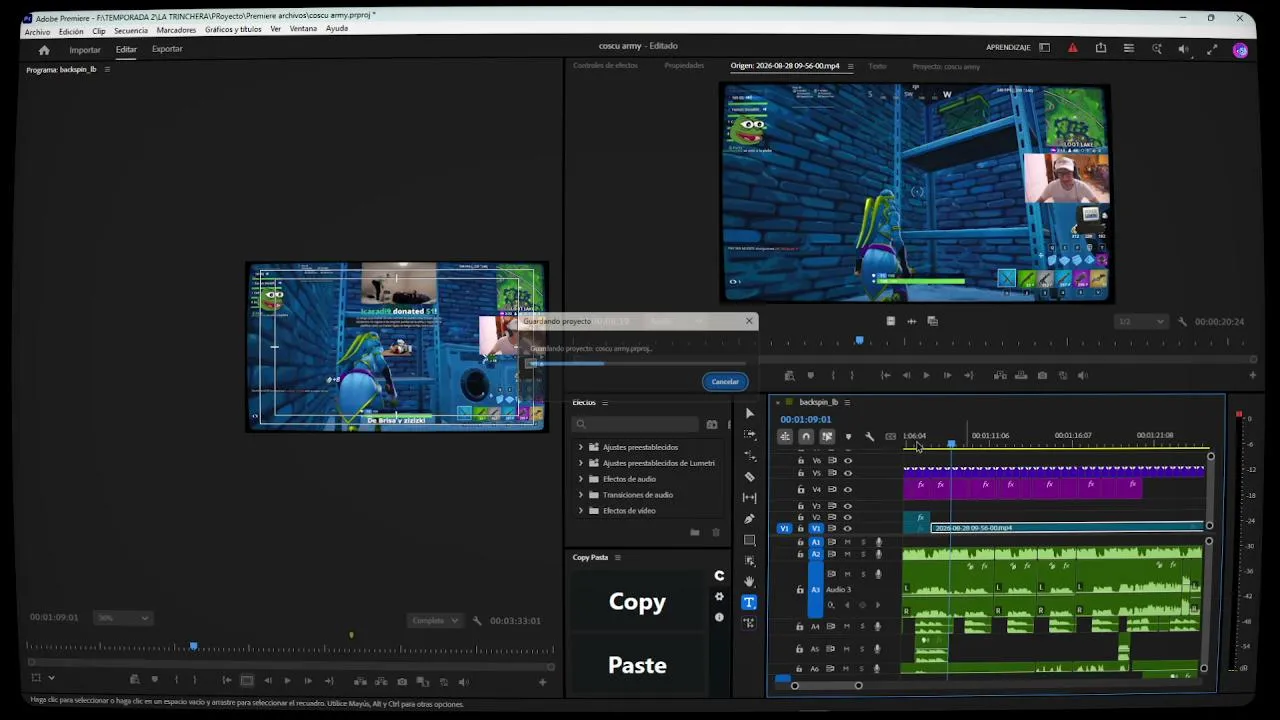
Task: Open the Archivo menu
Action: click(37, 31)
